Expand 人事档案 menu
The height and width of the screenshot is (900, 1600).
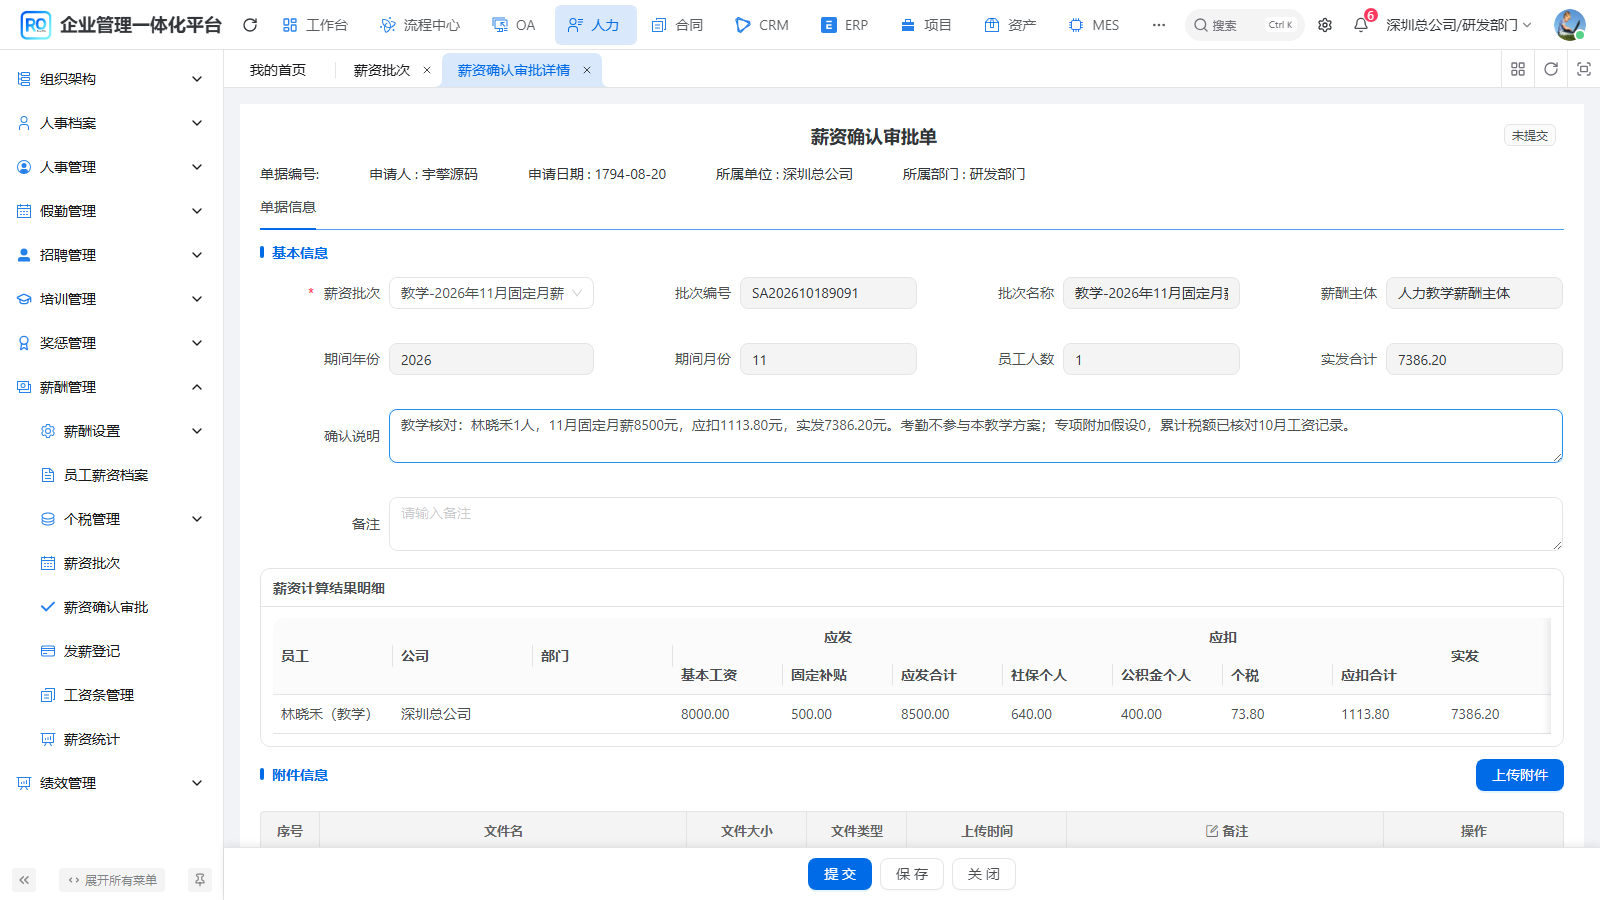point(111,123)
